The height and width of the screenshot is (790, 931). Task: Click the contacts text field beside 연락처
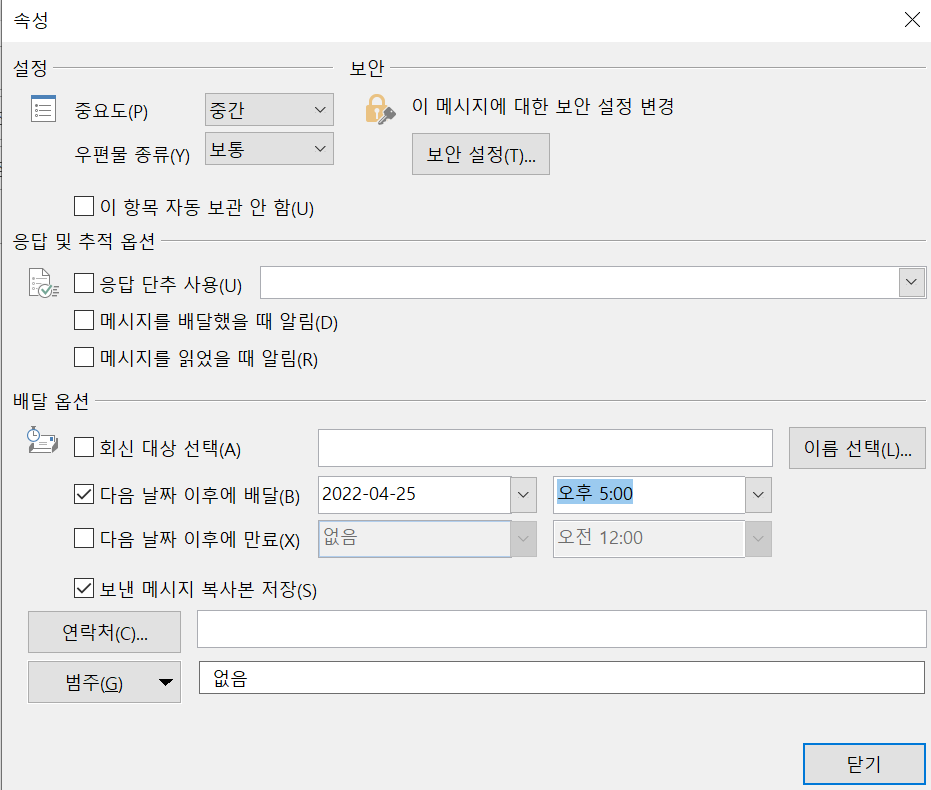pos(562,630)
